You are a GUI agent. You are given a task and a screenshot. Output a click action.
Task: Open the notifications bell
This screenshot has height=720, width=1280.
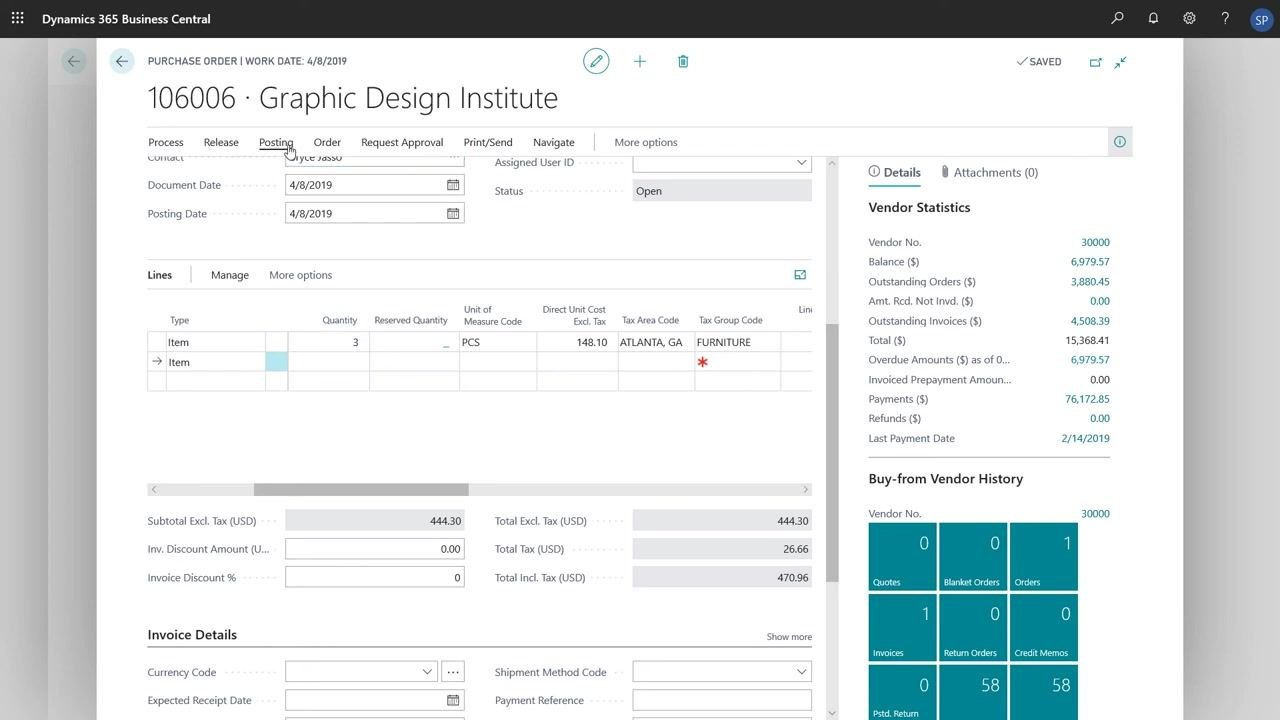click(x=1153, y=18)
